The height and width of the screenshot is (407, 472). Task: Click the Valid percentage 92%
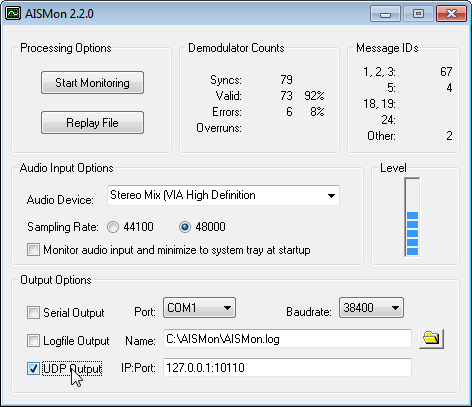pos(314,96)
